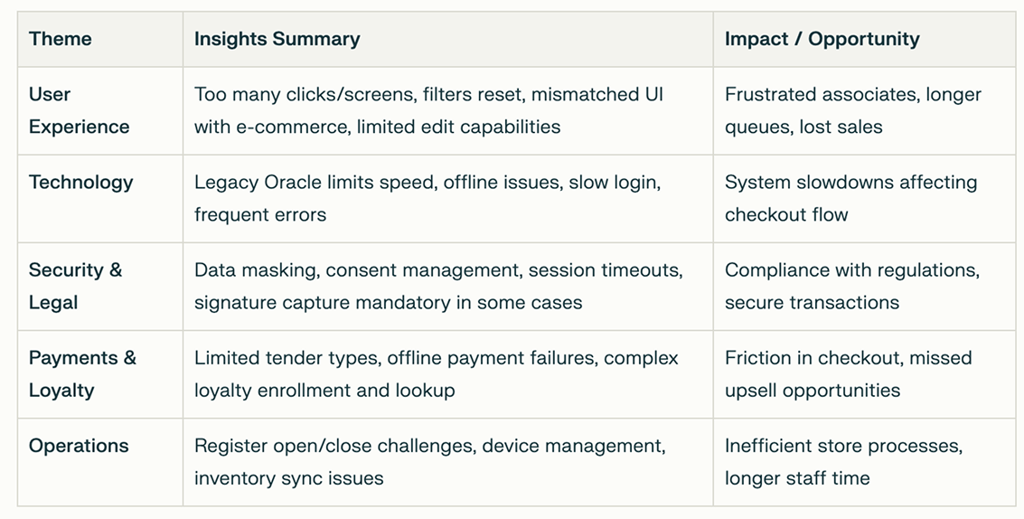Select the "Legacy Oracle limits speed" insights cell
The width and height of the screenshot is (1024, 519).
(427, 198)
